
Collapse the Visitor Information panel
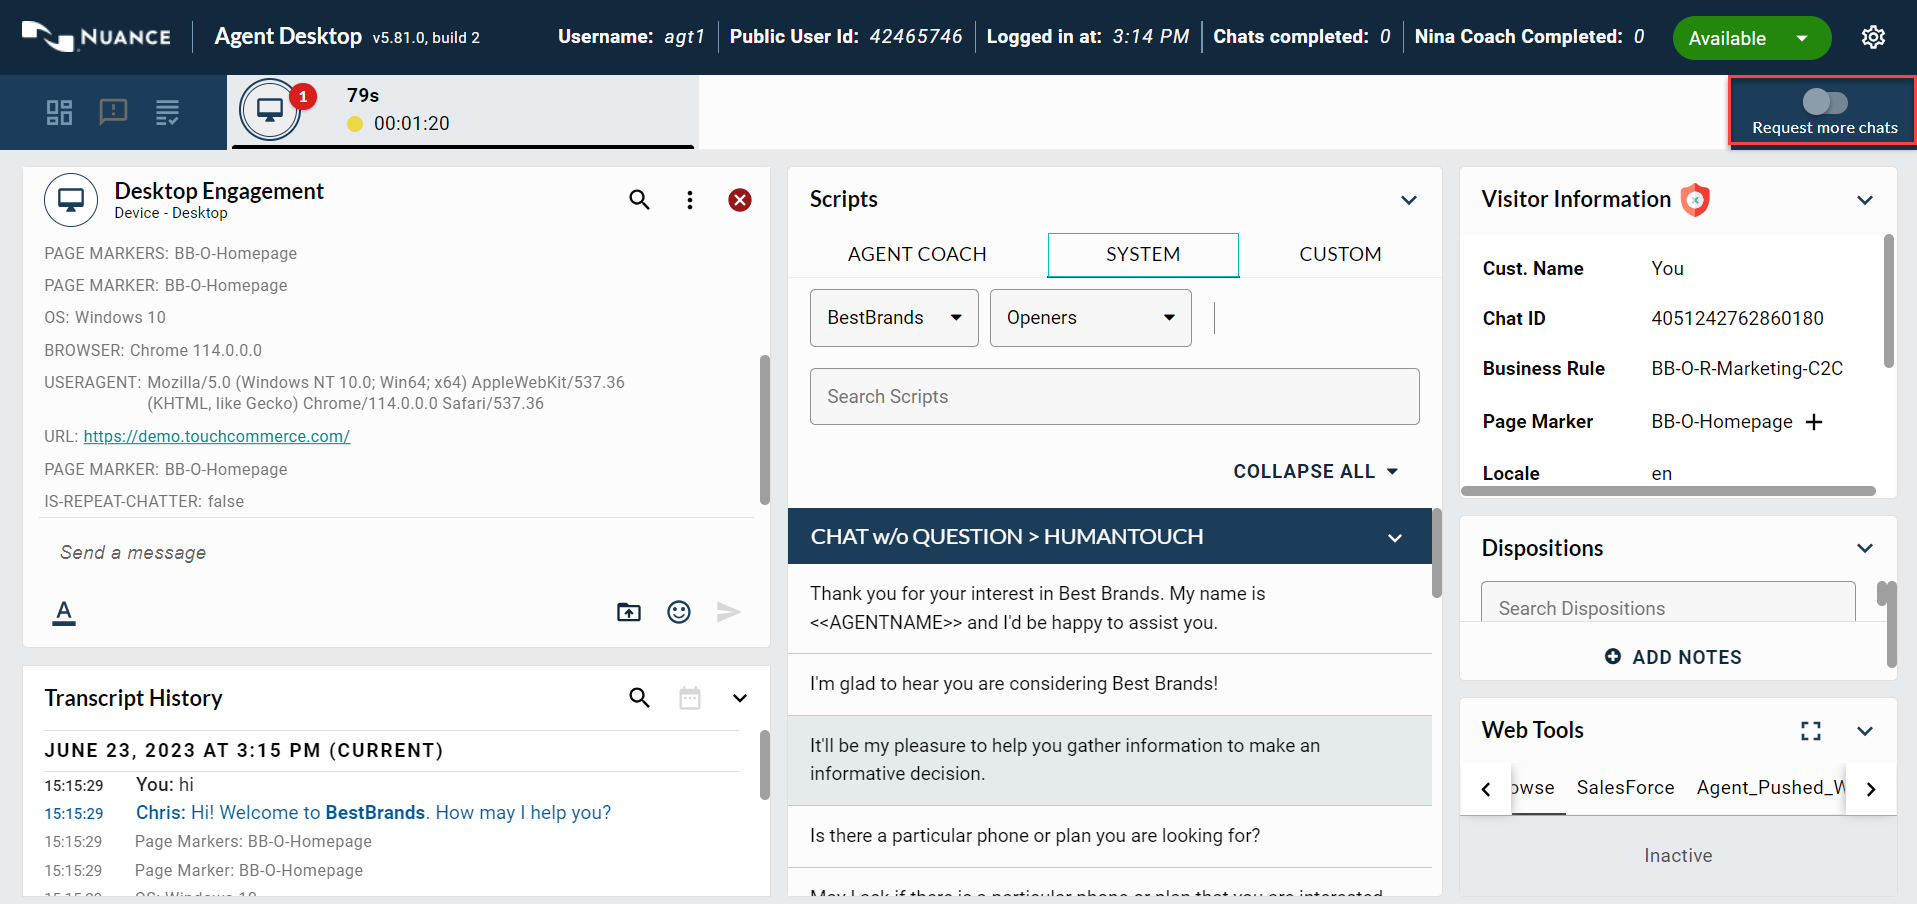pos(1864,200)
